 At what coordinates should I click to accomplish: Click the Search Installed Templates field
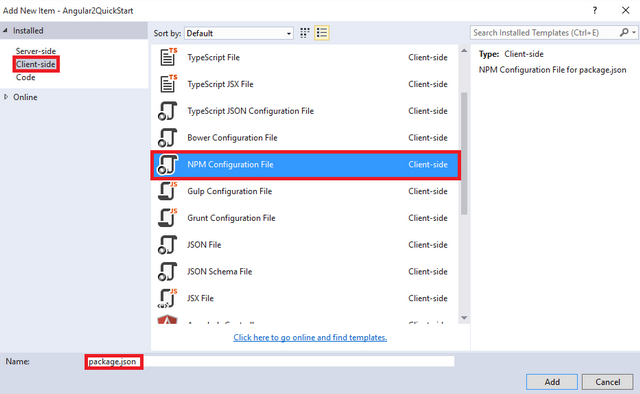[x=544, y=33]
